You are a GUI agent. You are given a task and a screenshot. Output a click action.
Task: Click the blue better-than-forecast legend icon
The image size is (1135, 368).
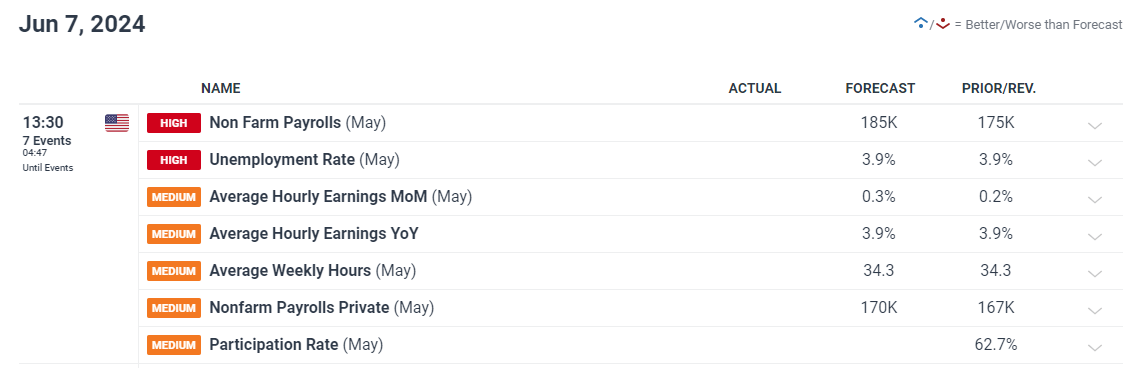(921, 24)
